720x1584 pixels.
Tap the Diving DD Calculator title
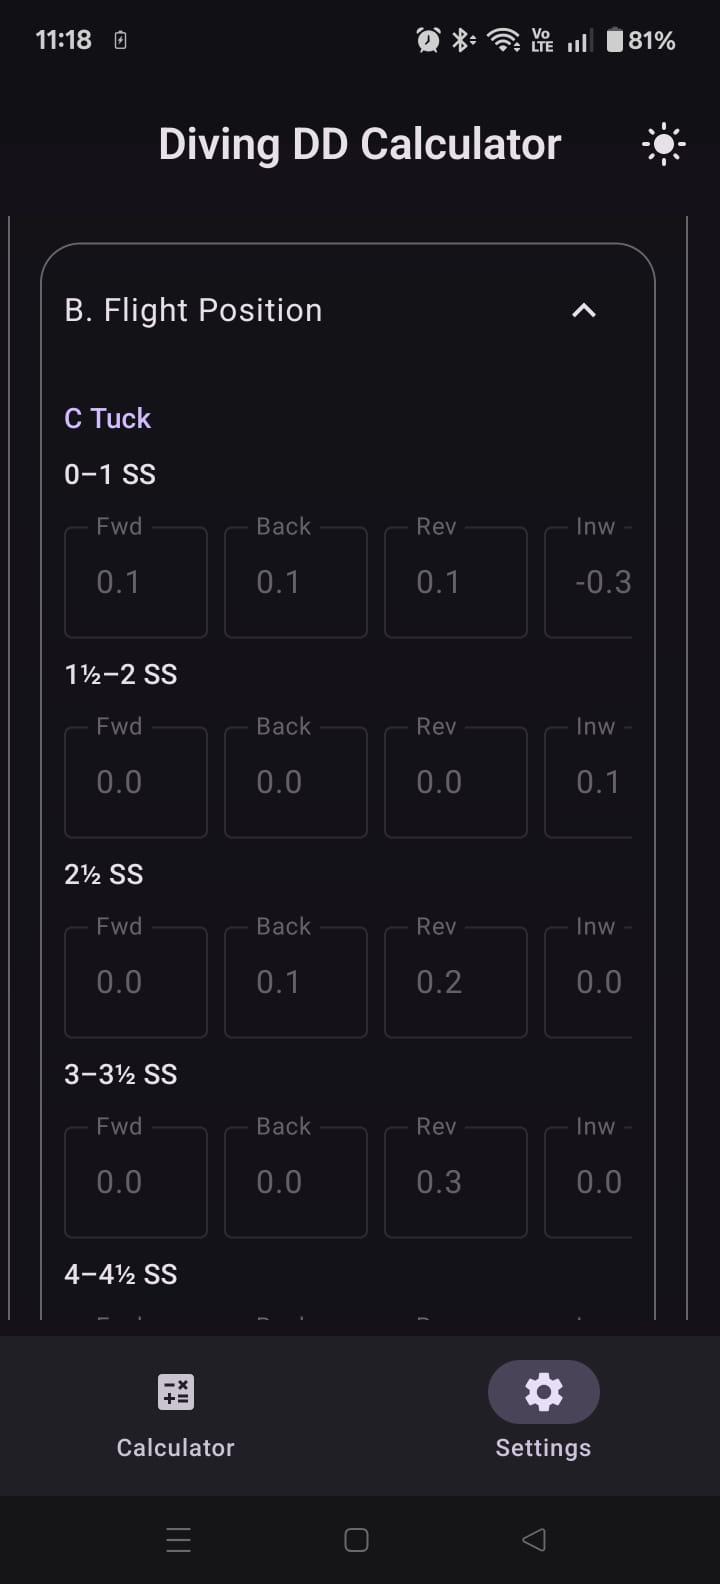(360, 145)
